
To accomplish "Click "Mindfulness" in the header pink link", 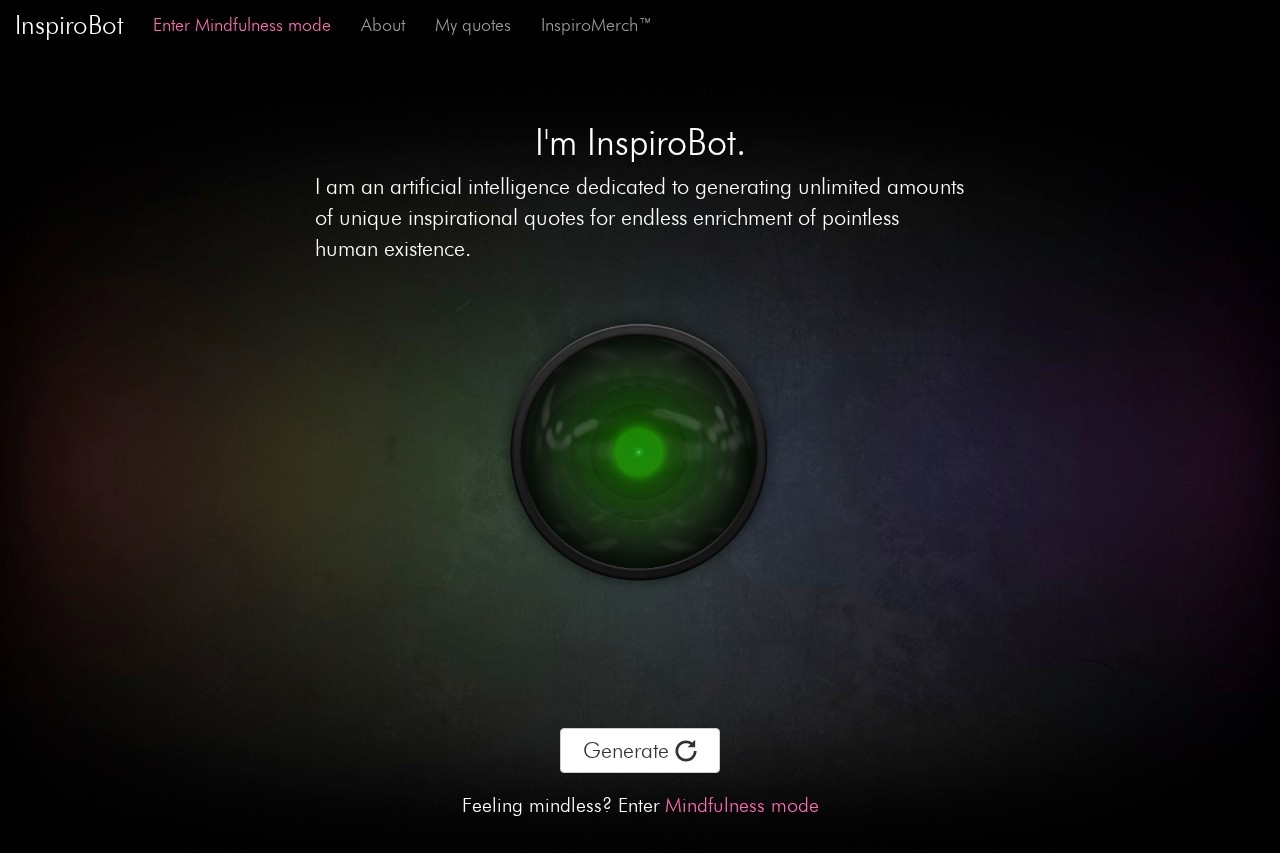I will pos(239,25).
